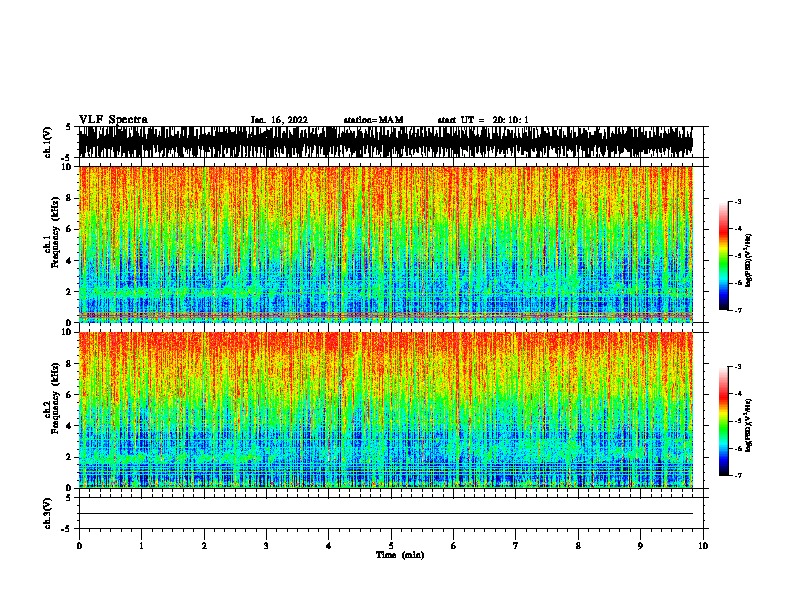Click the time axis tick label 7

point(516,546)
